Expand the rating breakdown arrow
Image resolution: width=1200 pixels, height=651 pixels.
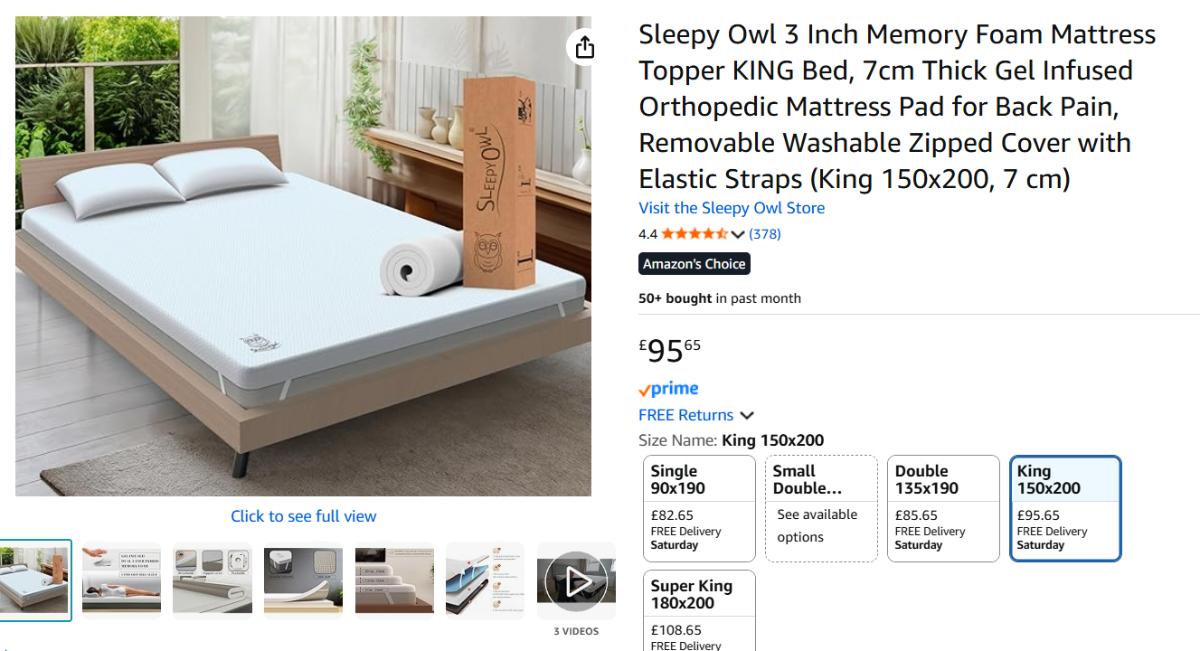click(738, 235)
